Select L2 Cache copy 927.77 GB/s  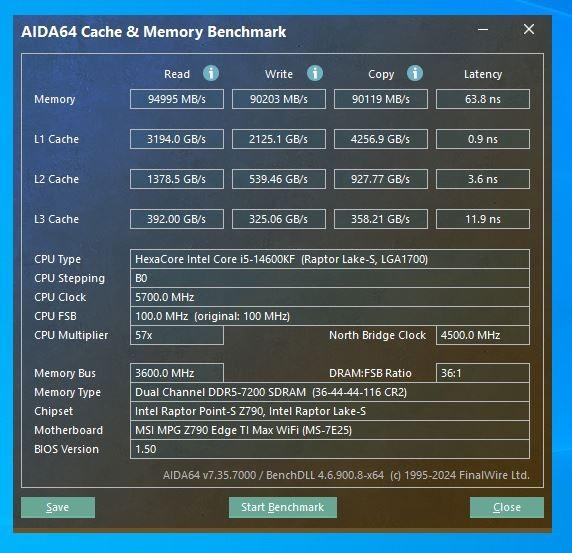point(381,179)
